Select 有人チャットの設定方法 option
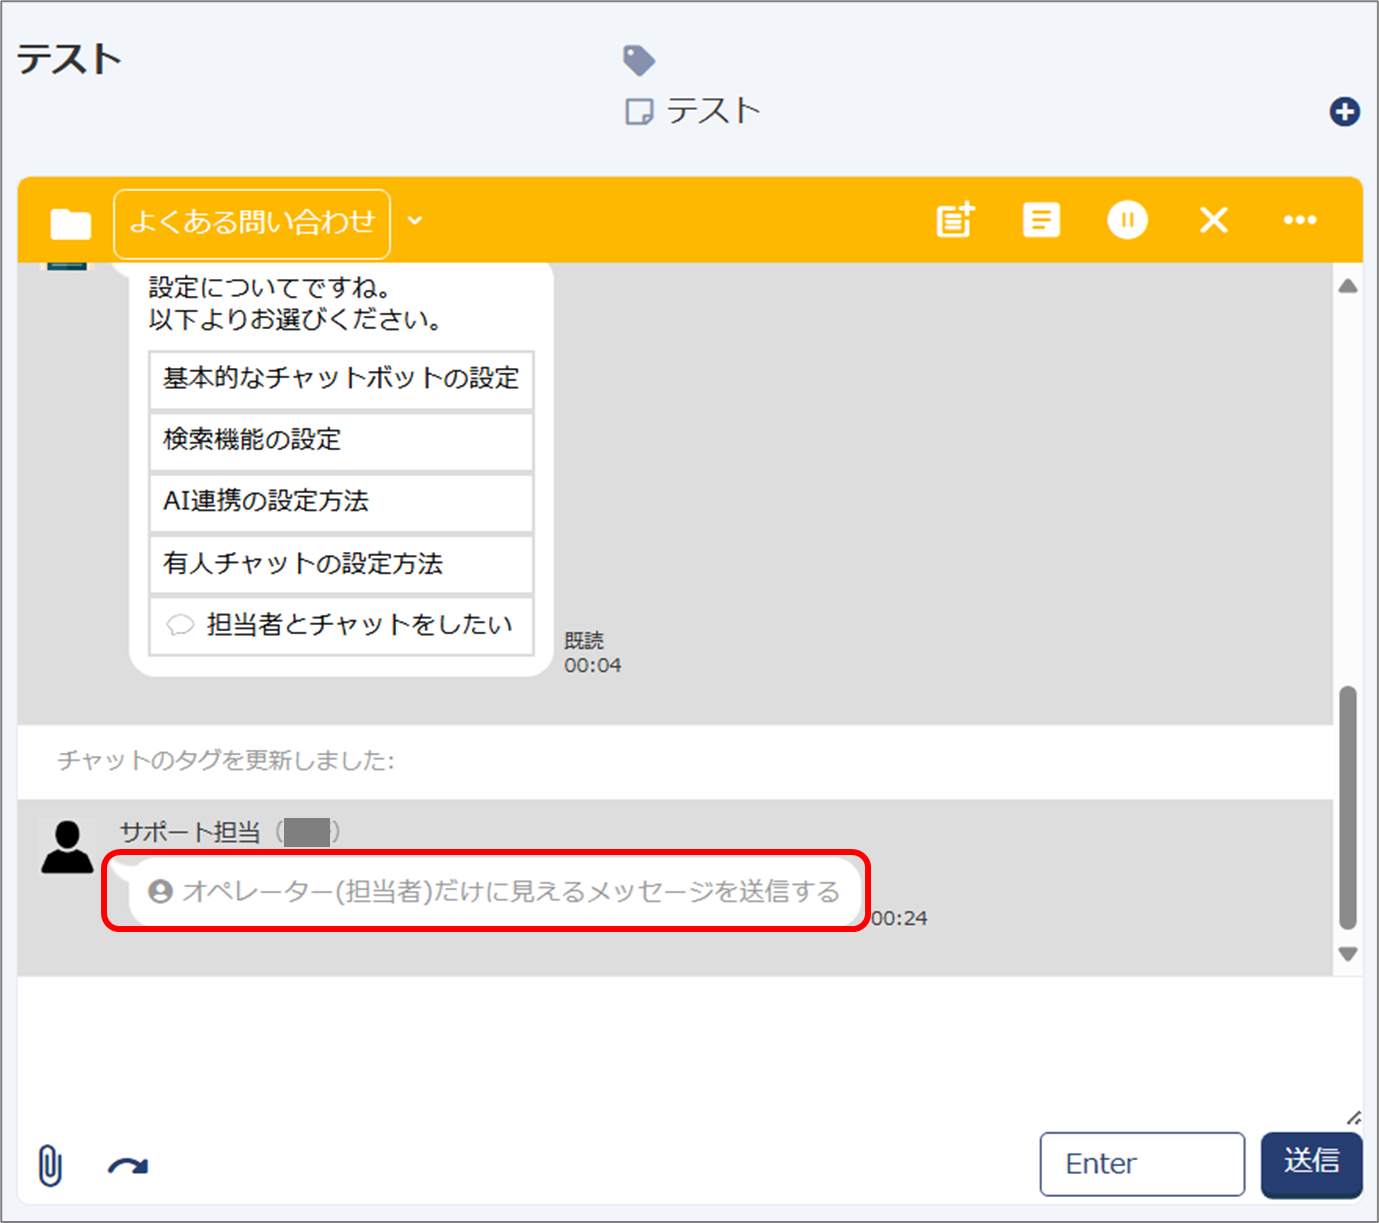The width and height of the screenshot is (1379, 1223). 341,564
